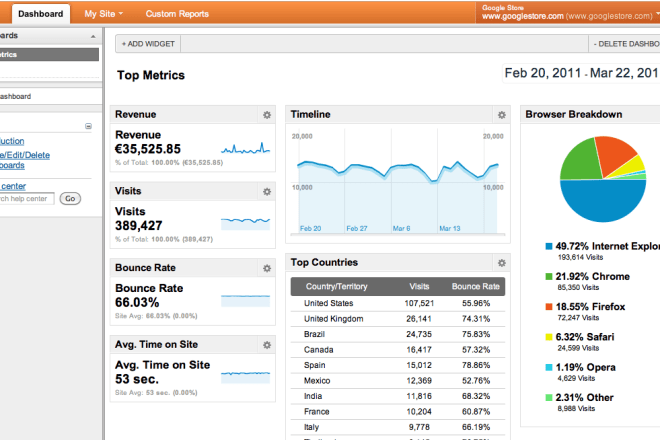The image size is (660, 440).
Task: Click the light green Other legend swatch
Action: [549, 398]
